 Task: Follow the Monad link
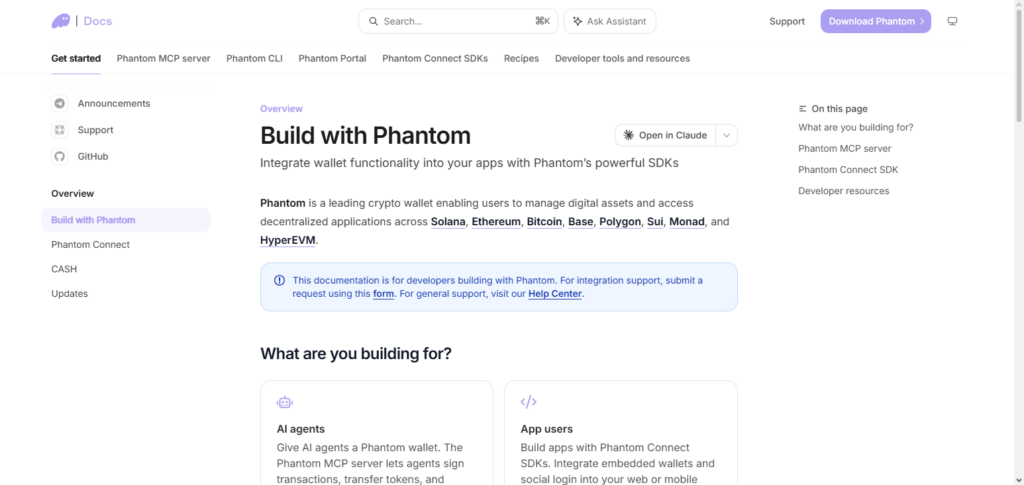coord(687,222)
